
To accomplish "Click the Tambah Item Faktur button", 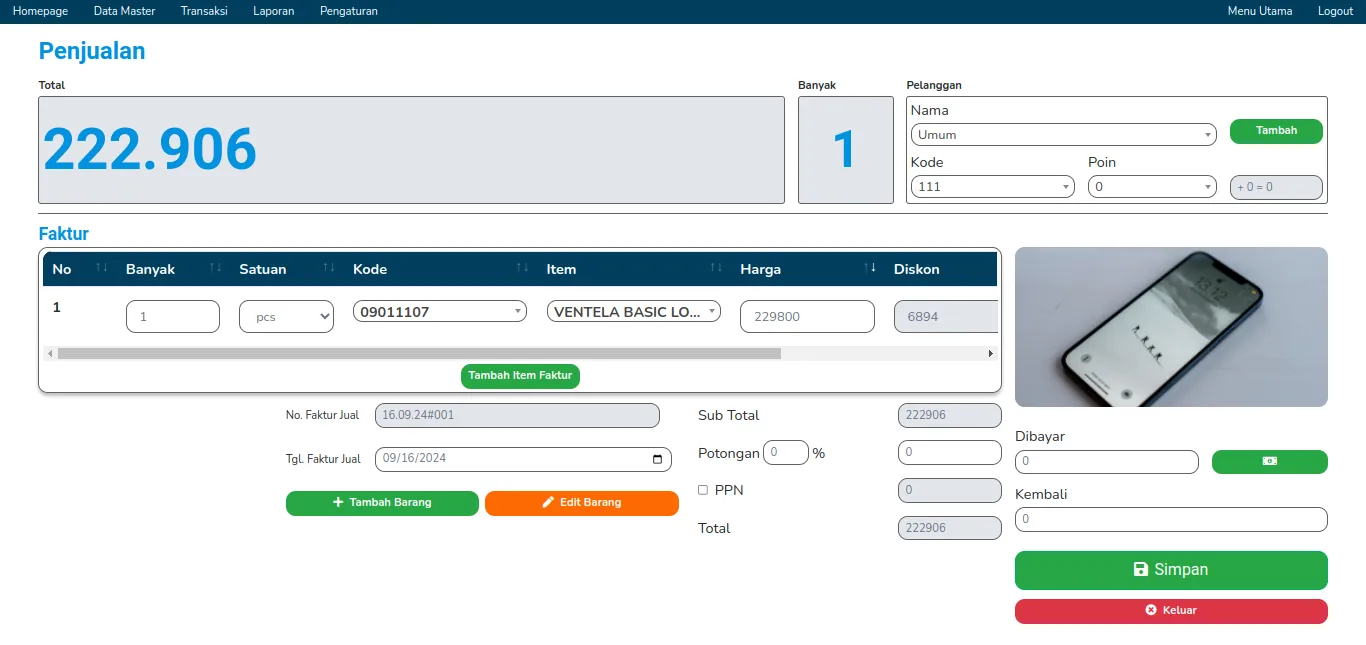I will (x=520, y=376).
